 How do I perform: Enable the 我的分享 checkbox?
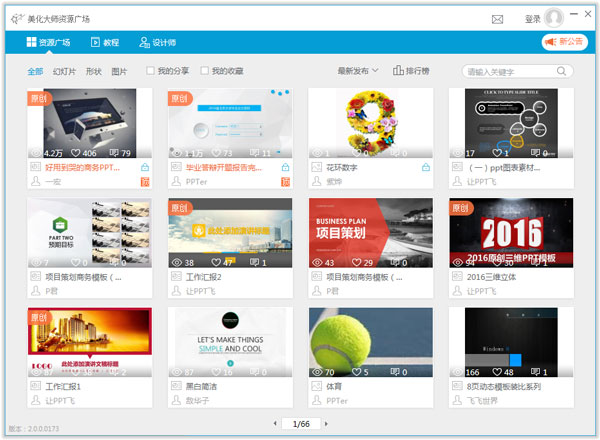151,72
